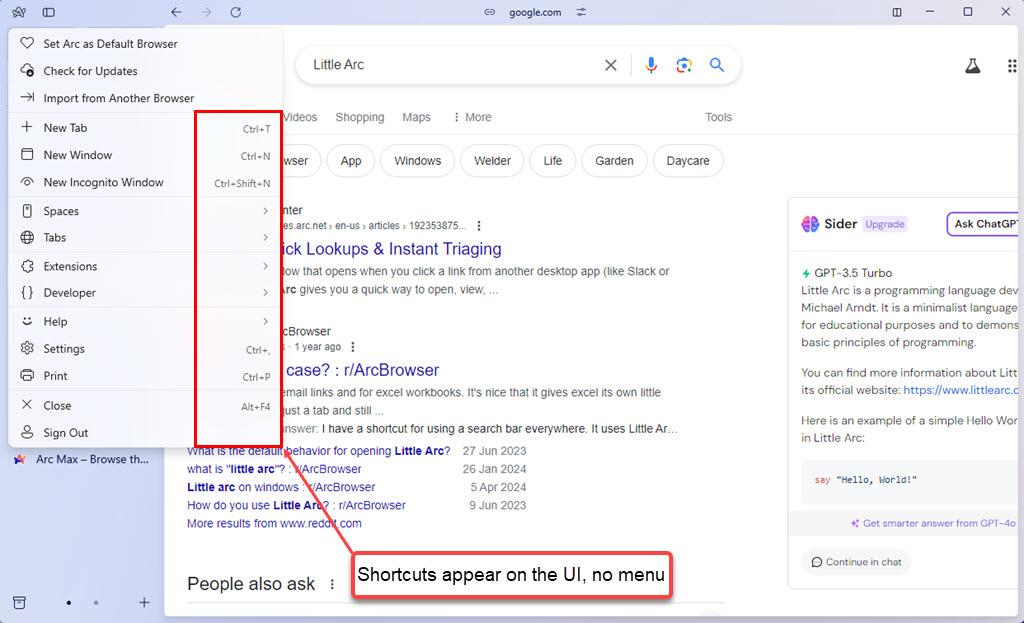Open the Google apps grid
The height and width of the screenshot is (623, 1024).
[1012, 65]
